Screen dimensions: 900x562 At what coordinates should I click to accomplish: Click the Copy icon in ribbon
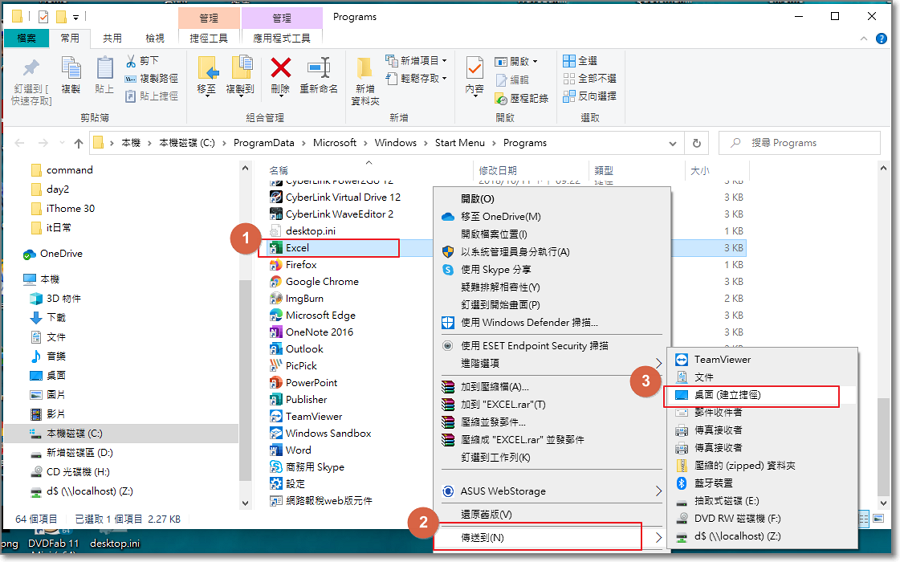pos(71,69)
